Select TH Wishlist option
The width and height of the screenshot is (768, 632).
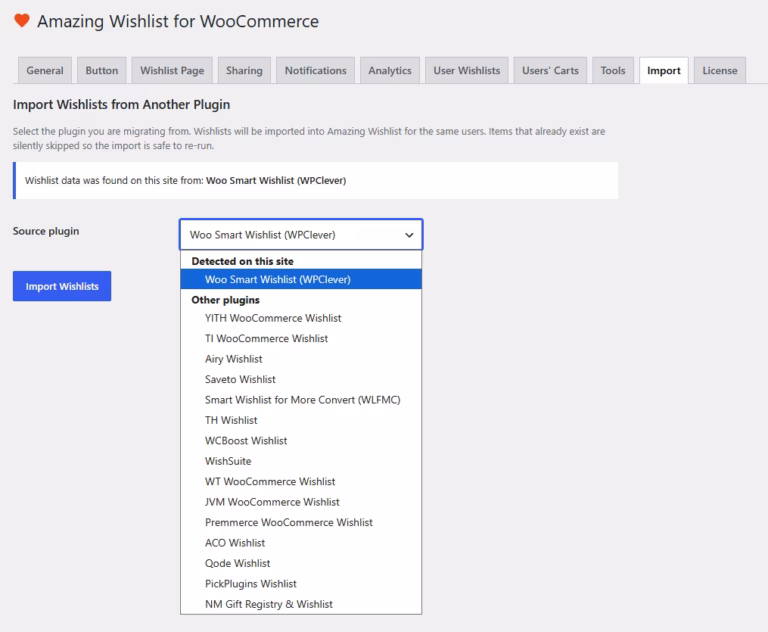click(x=301, y=420)
